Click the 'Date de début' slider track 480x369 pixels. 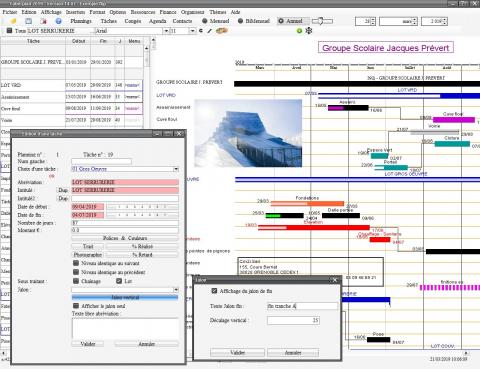tap(142, 207)
